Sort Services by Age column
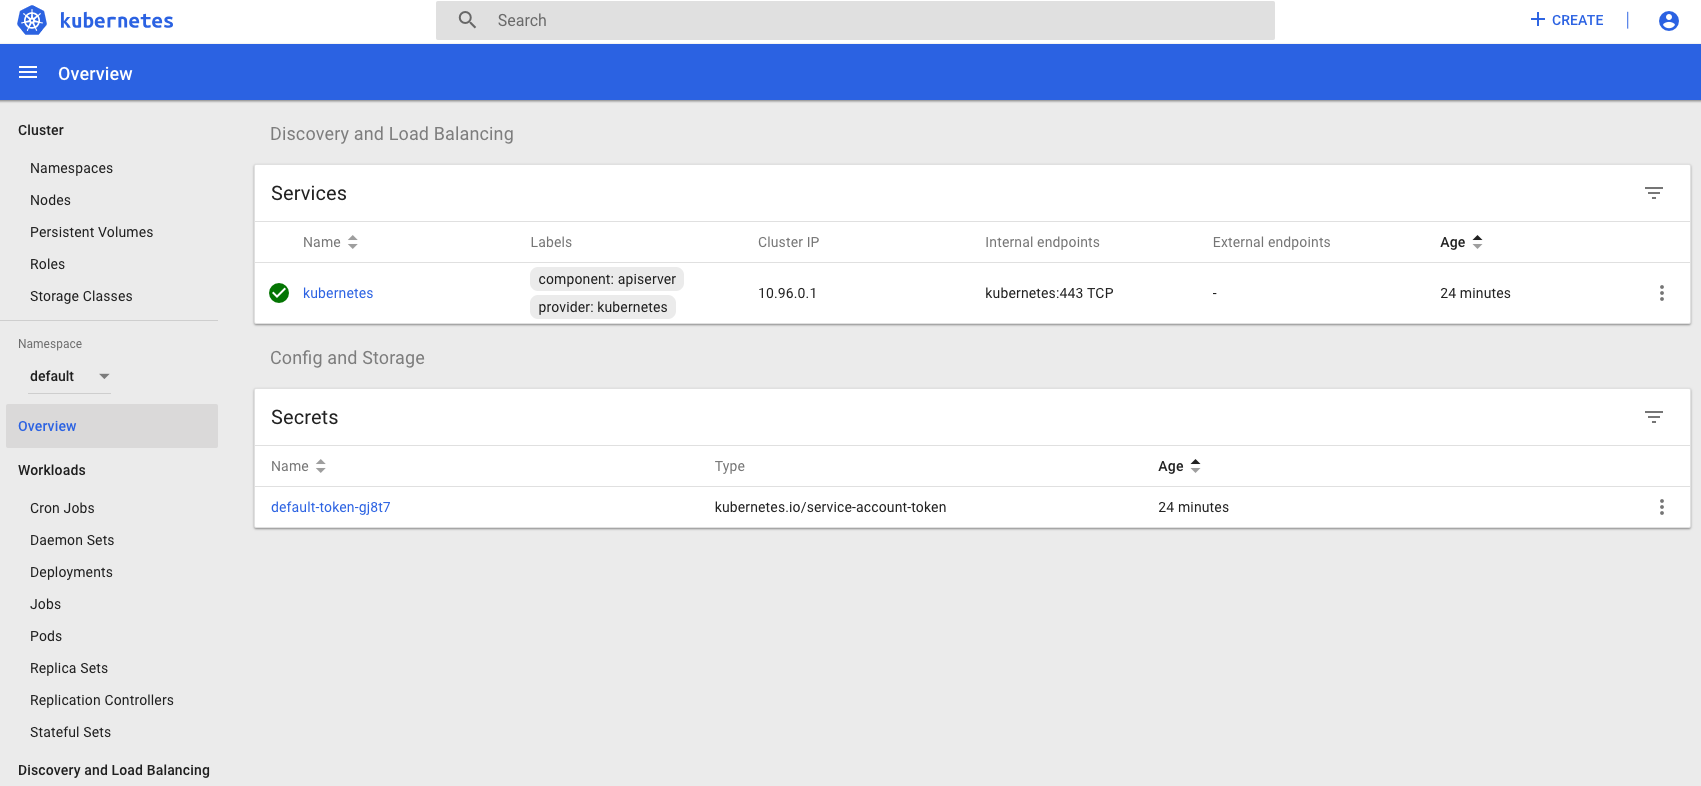1701x786 pixels. (x=1461, y=242)
